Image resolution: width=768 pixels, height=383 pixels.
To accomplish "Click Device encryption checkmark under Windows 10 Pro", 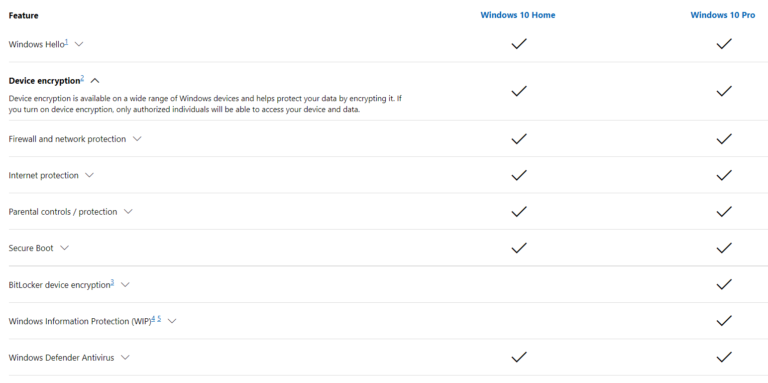I will coord(724,91).
